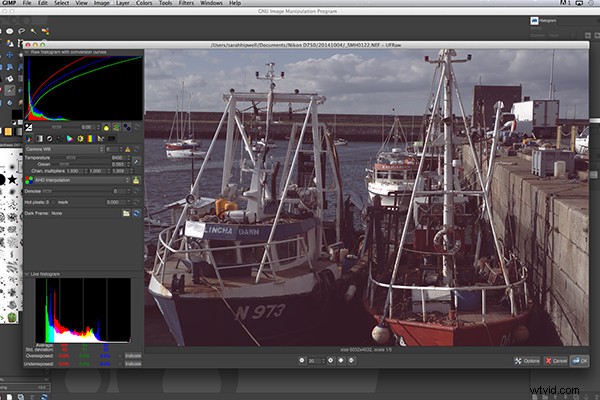The height and width of the screenshot is (400, 600).
Task: Enable the Underexposed indicate checkbox
Action: [120, 364]
